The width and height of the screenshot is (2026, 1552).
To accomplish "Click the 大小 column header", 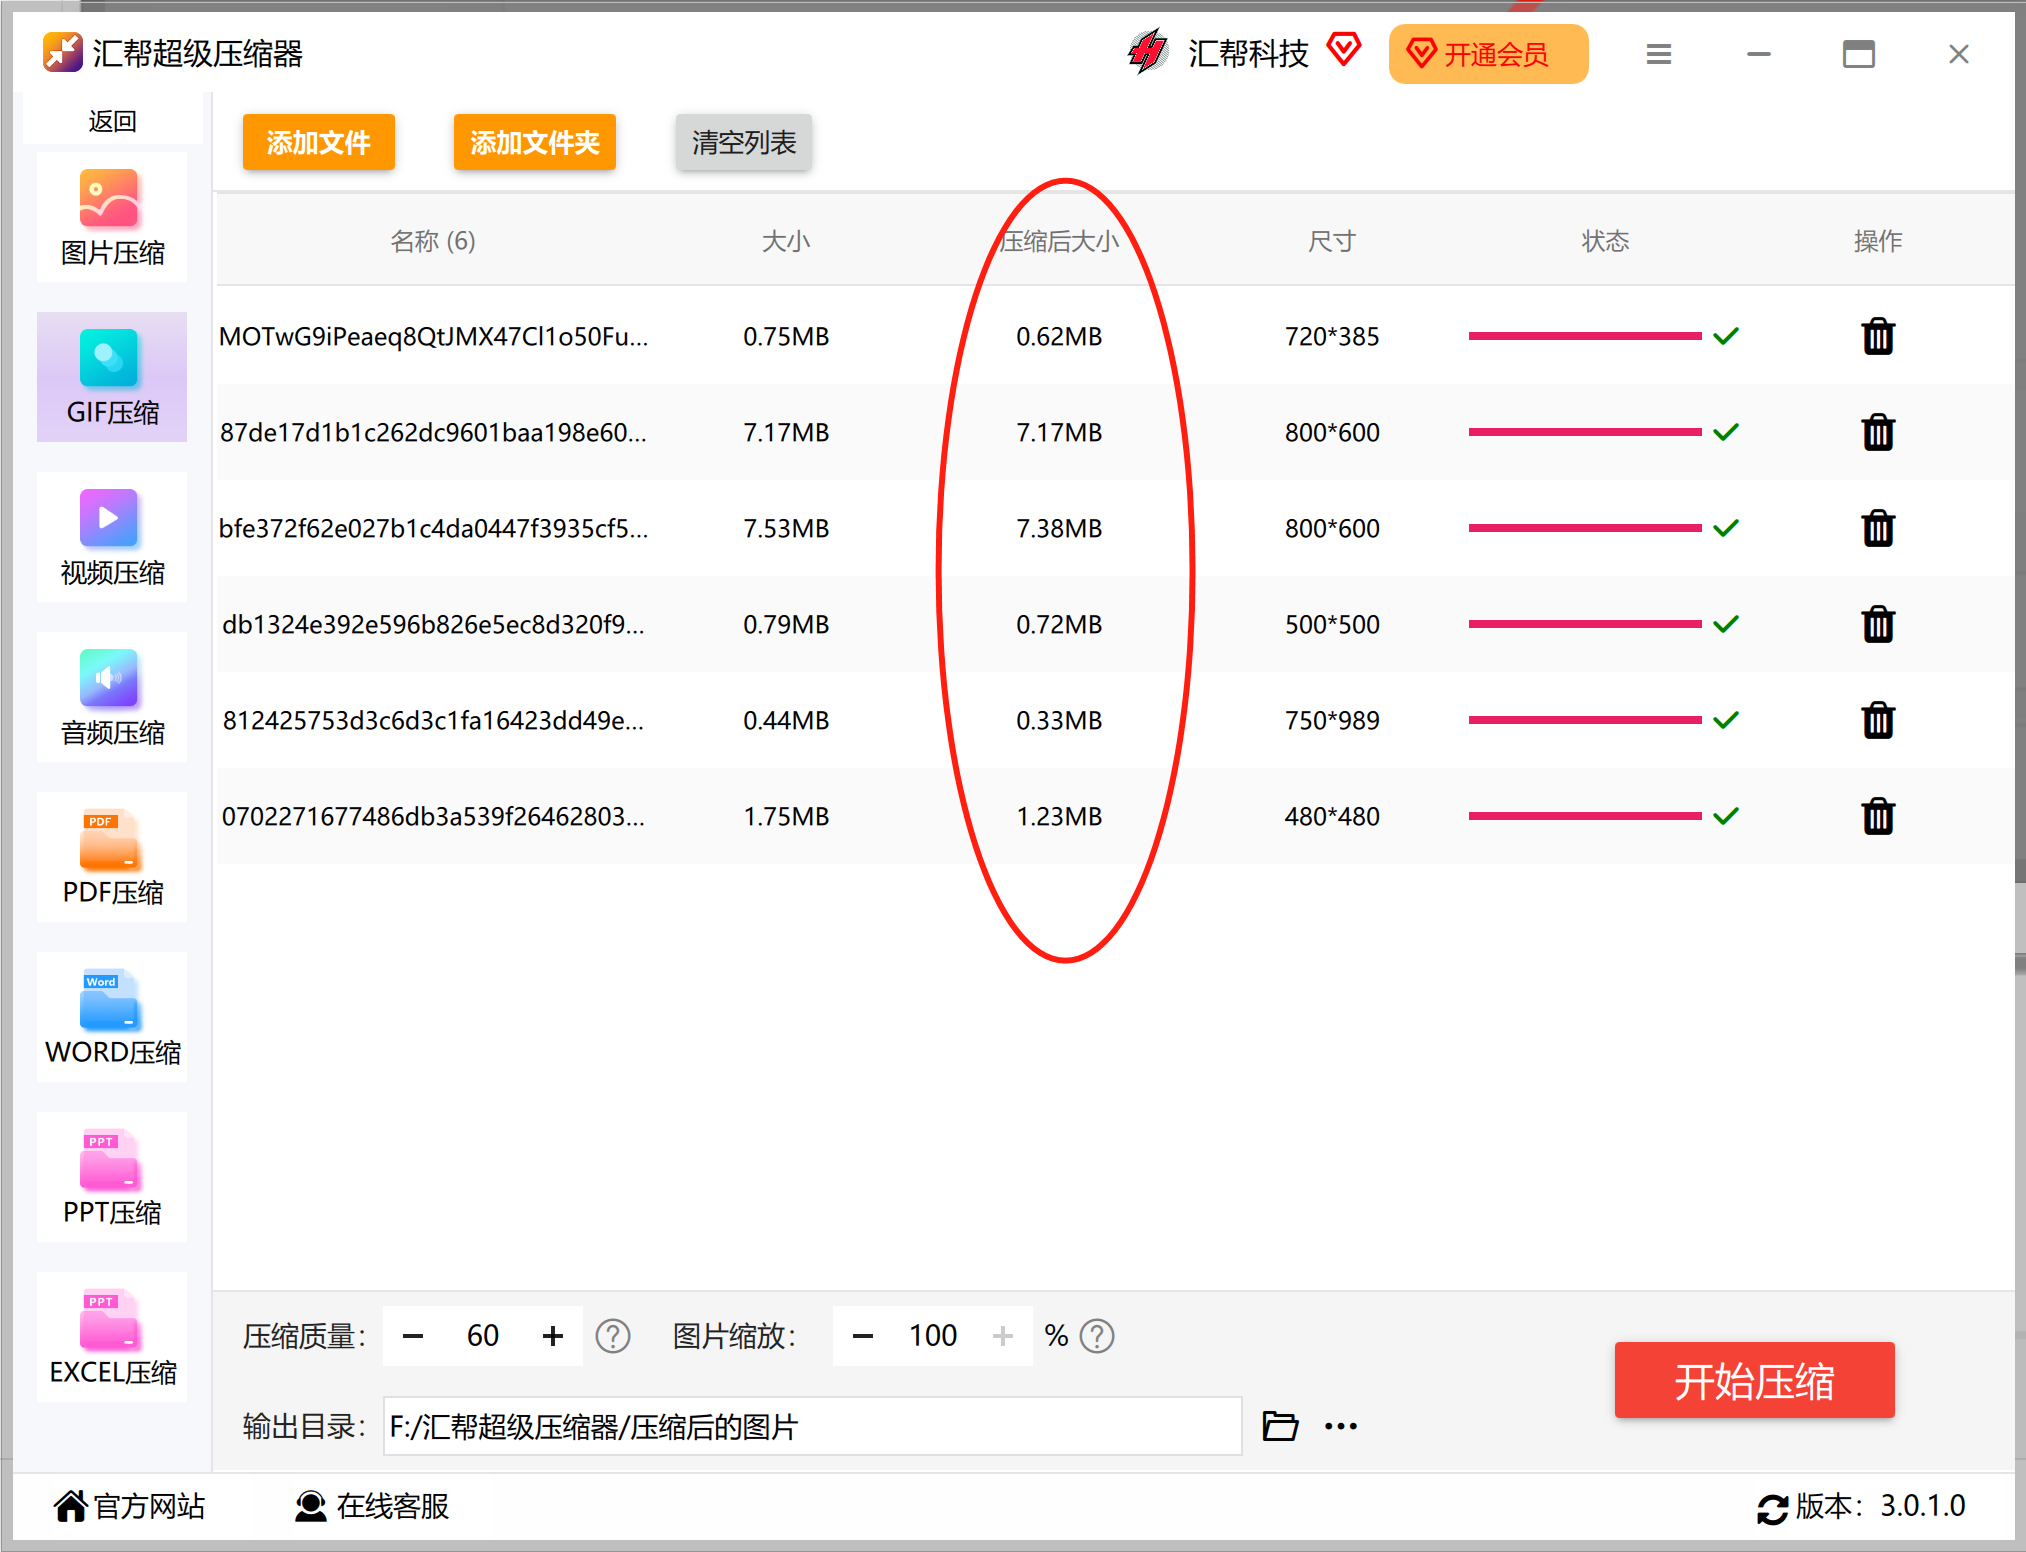I will (x=786, y=241).
